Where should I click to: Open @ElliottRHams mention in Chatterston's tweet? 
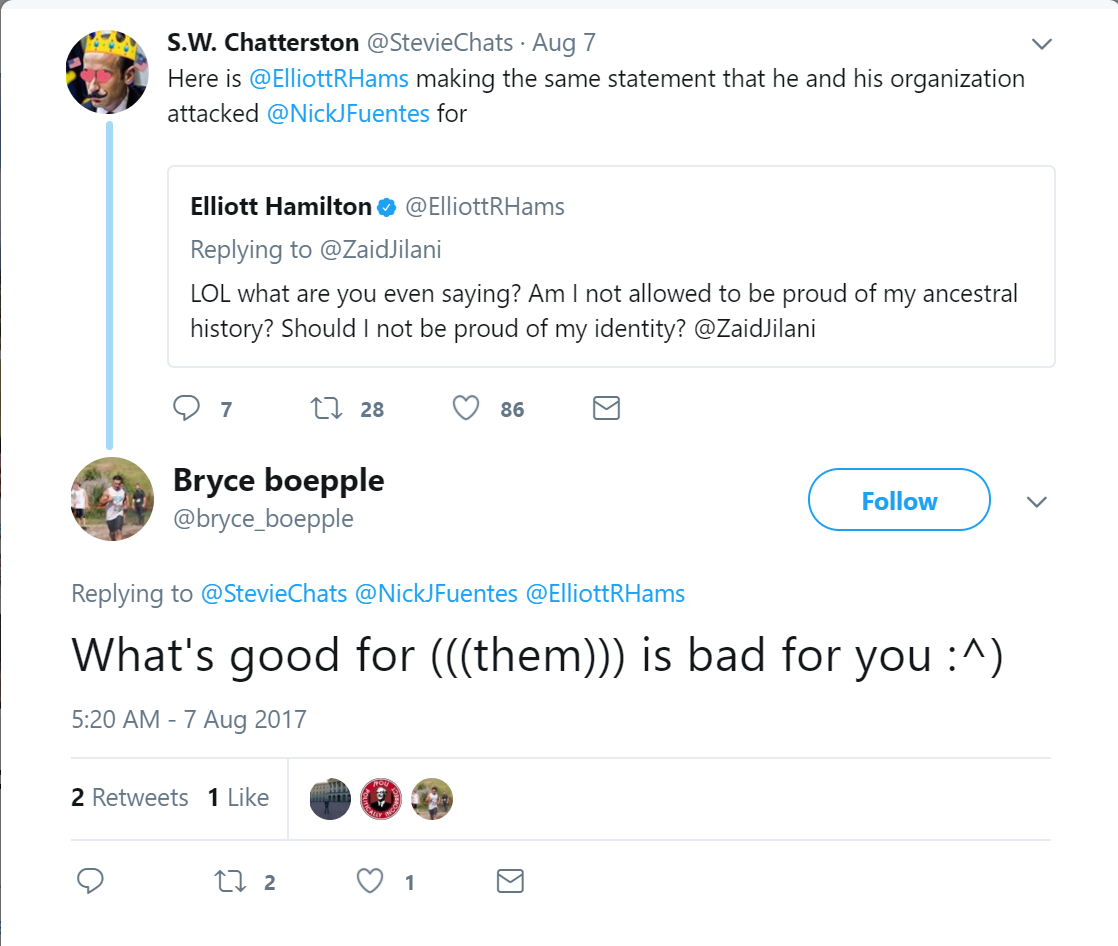pos(328,79)
